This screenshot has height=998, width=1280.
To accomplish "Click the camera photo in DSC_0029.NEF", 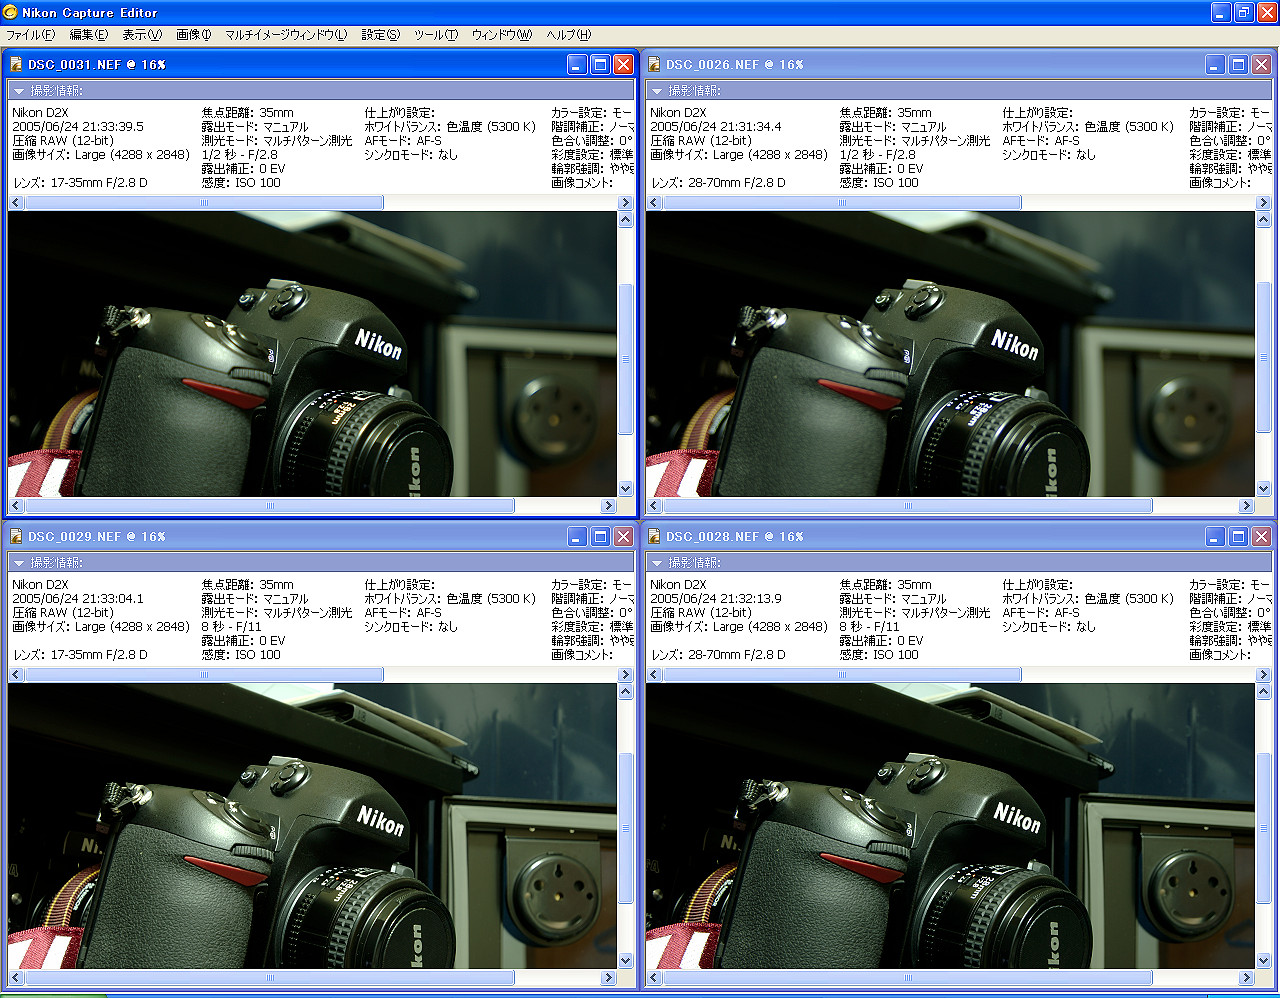I will pos(313,826).
